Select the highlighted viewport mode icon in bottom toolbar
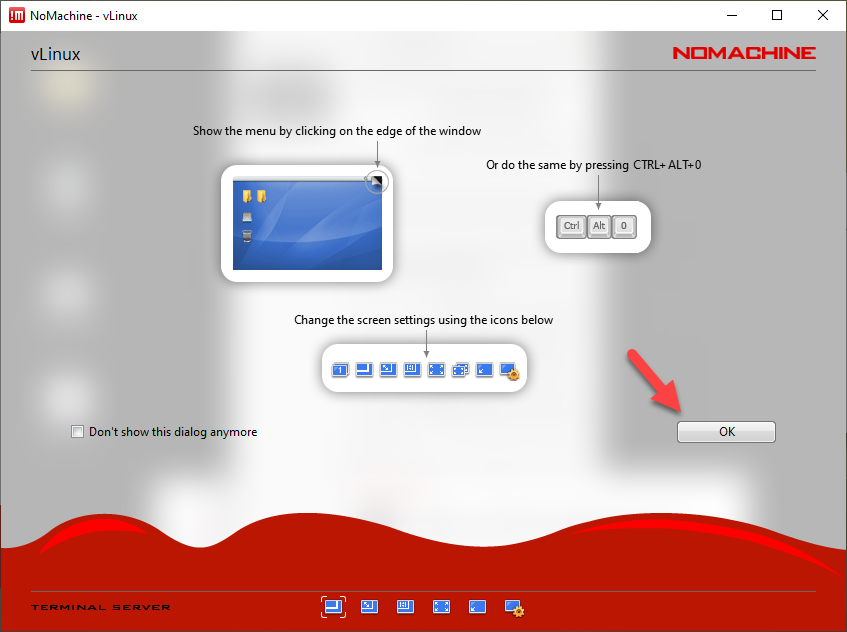This screenshot has width=847, height=632. point(333,607)
